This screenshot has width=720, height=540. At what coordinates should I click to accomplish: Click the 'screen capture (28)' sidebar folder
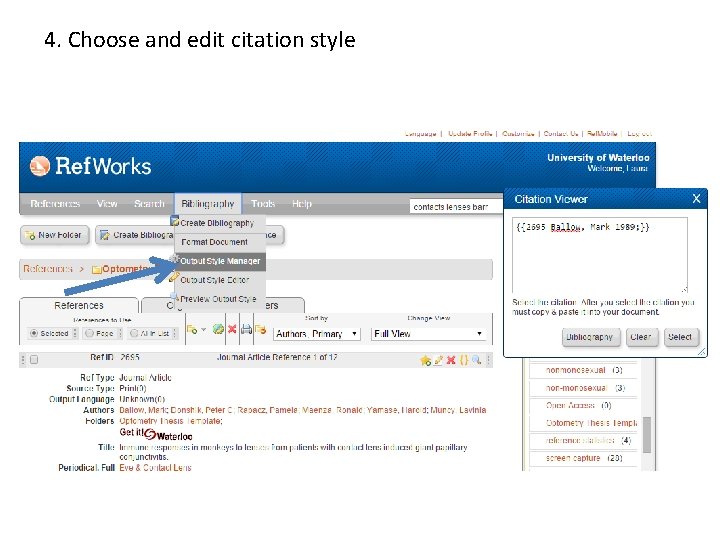click(584, 458)
